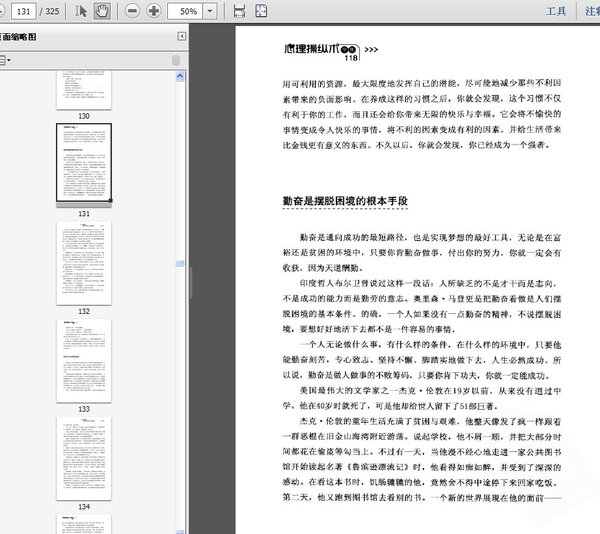Click thumbnail label 132
Image resolution: width=600 pixels, height=534 pixels.
[x=84, y=311]
